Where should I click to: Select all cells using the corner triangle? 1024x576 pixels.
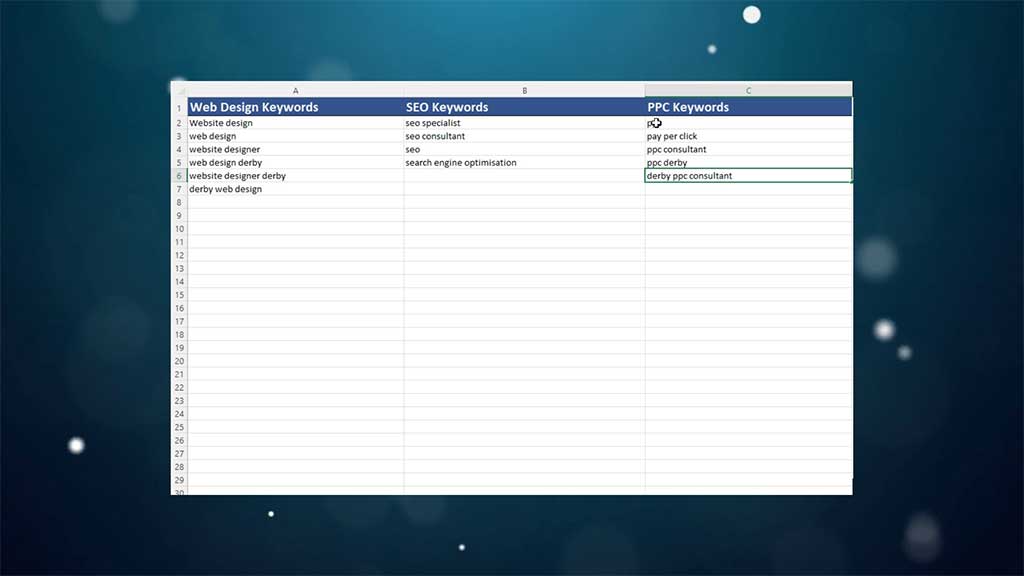(x=179, y=90)
